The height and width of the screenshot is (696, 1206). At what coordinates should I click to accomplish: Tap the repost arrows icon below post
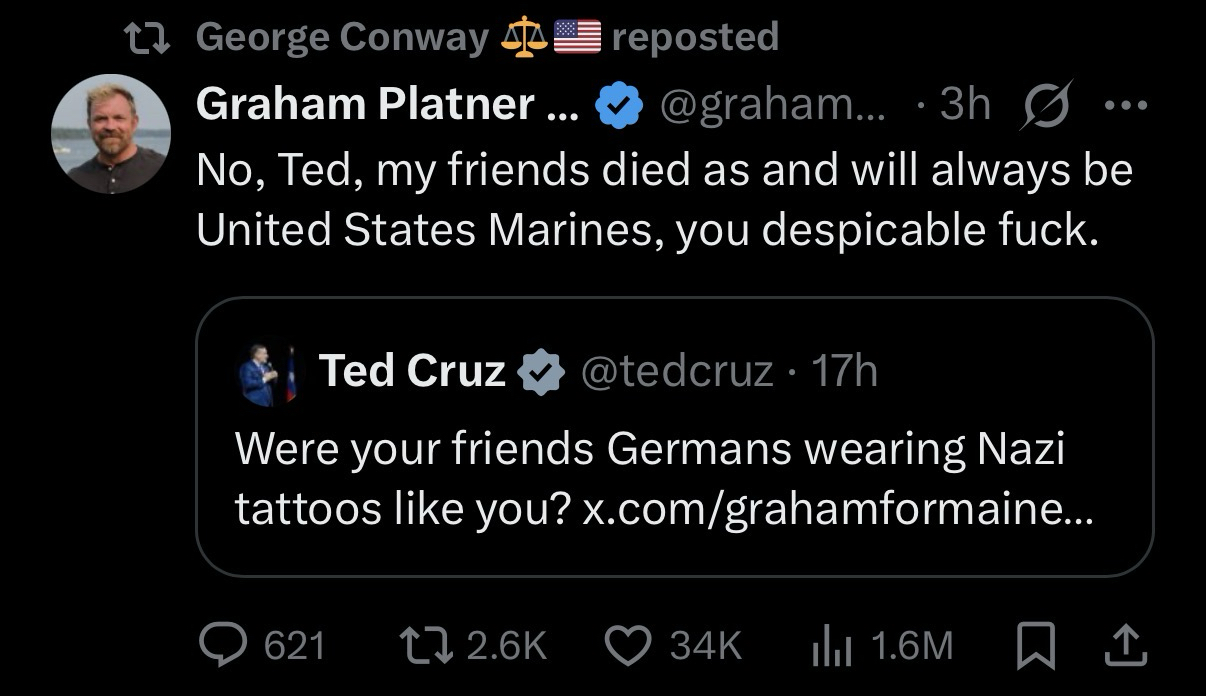click(x=426, y=645)
